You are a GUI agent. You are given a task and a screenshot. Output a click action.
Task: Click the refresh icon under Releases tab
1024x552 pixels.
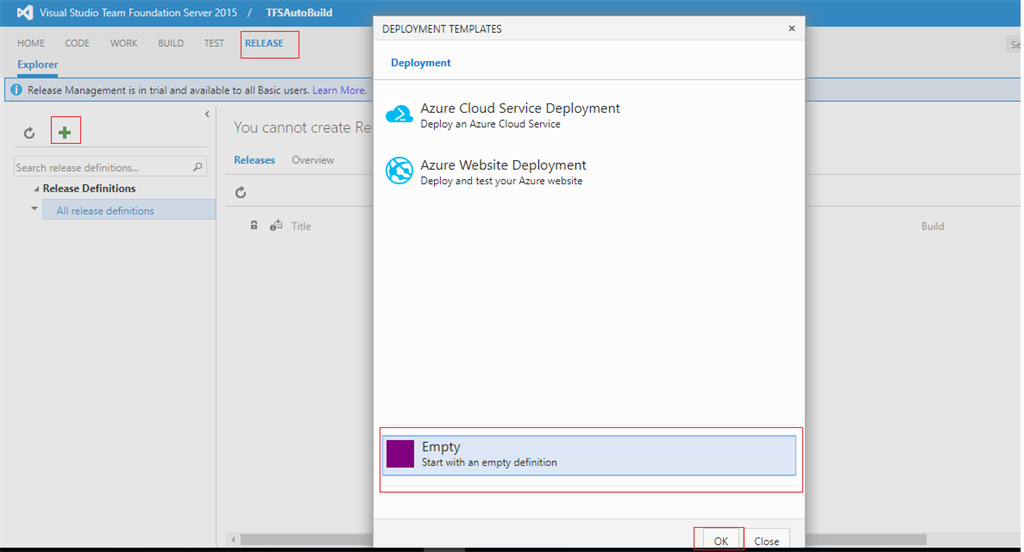click(x=241, y=193)
